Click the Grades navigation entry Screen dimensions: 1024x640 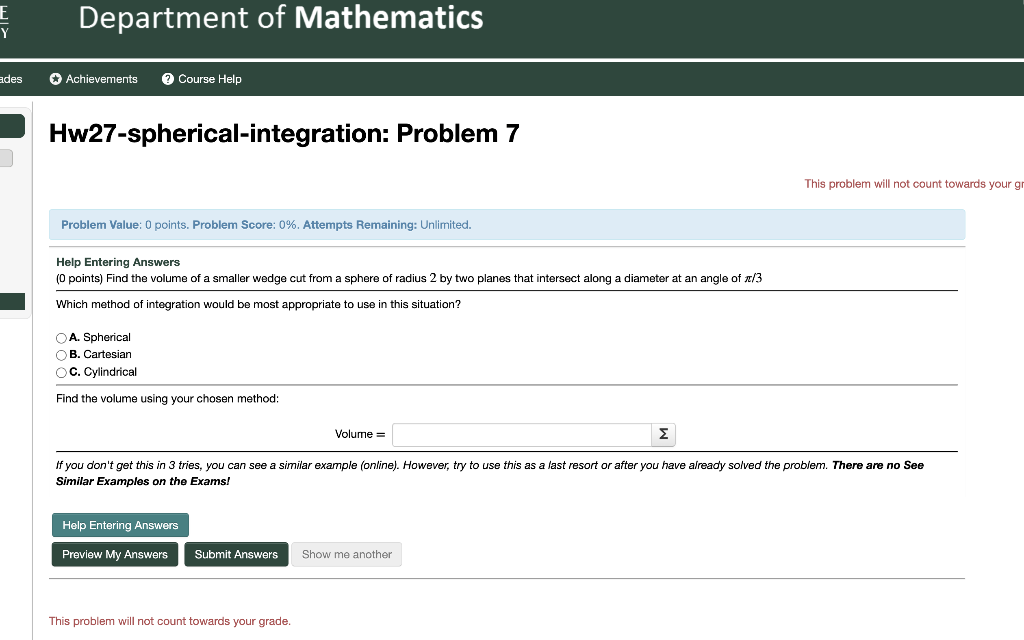8,79
